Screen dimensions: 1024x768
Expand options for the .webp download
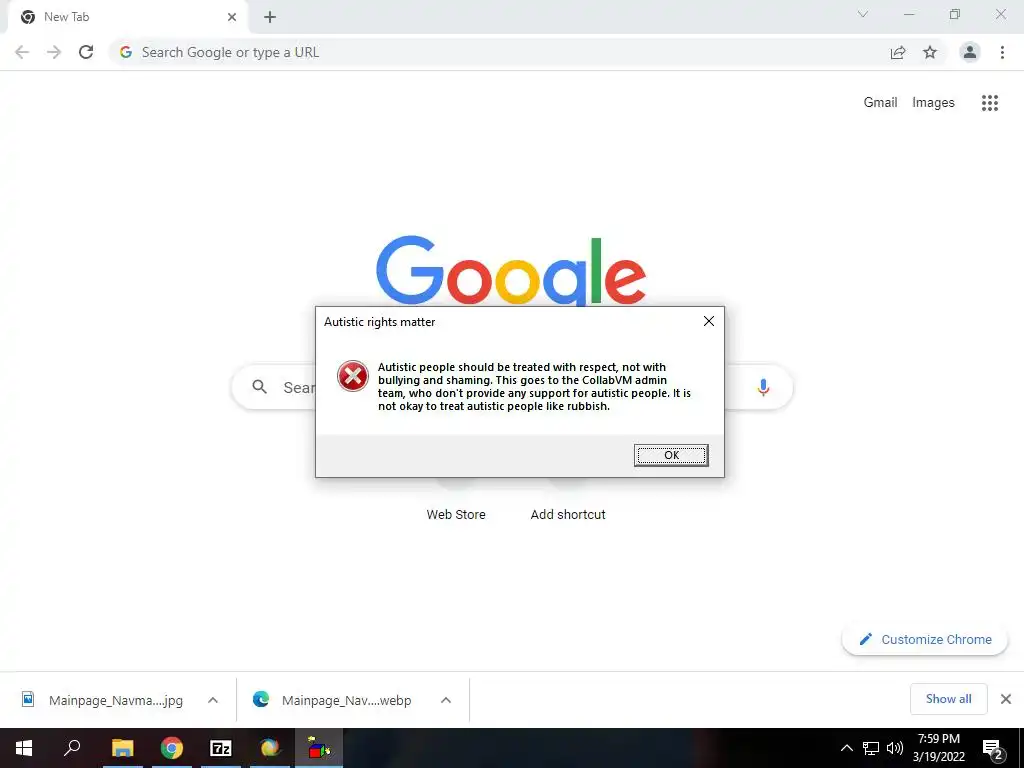446,700
